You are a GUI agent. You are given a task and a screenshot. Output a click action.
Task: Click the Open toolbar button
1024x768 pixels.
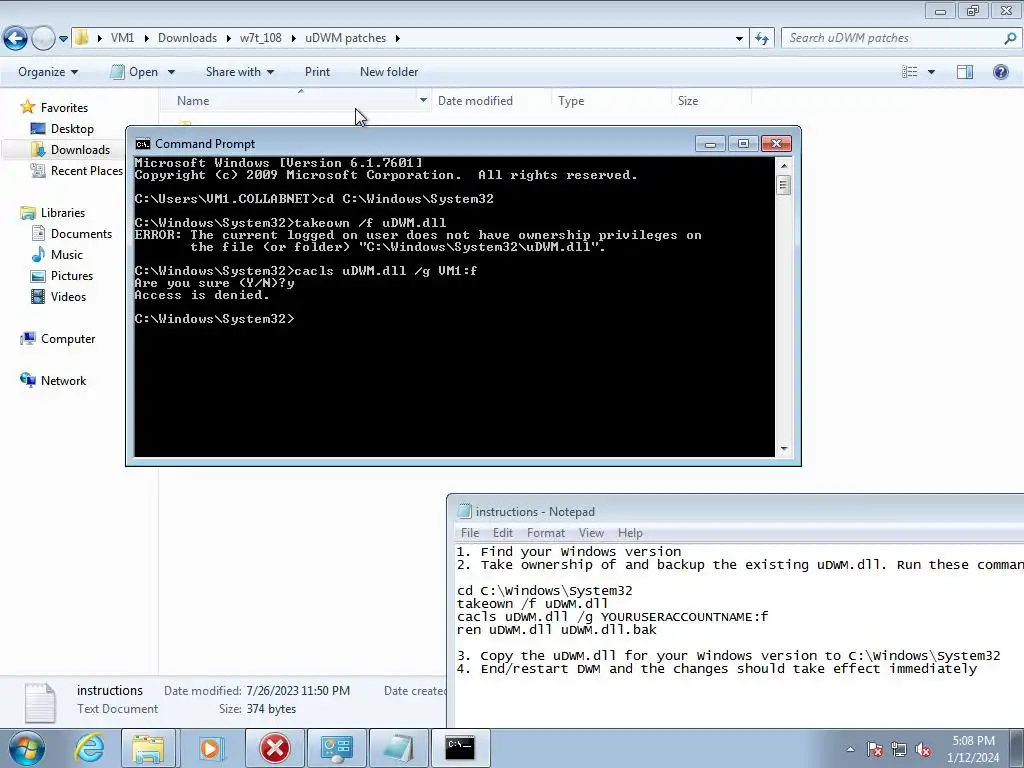[x=135, y=72]
